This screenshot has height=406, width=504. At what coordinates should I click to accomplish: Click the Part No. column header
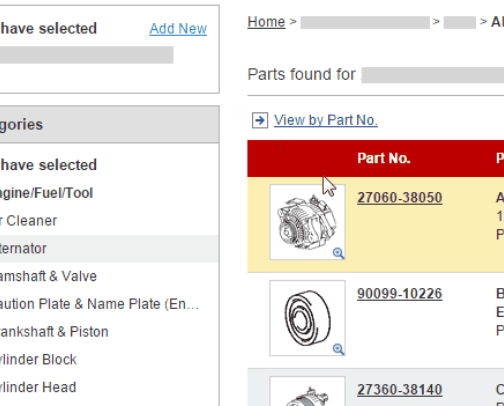tap(384, 158)
